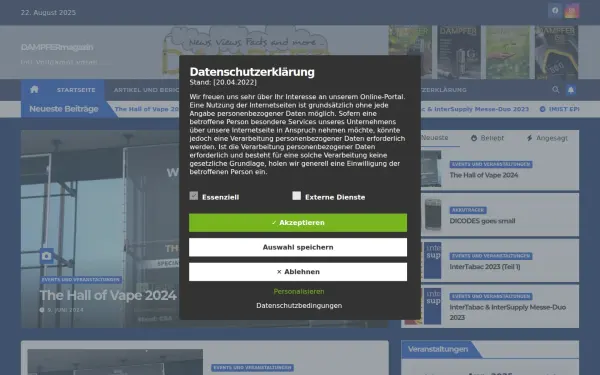Viewport: 600px width, 375px height.
Task: Open the Datenschutzbedingungen link
Action: [x=299, y=306]
